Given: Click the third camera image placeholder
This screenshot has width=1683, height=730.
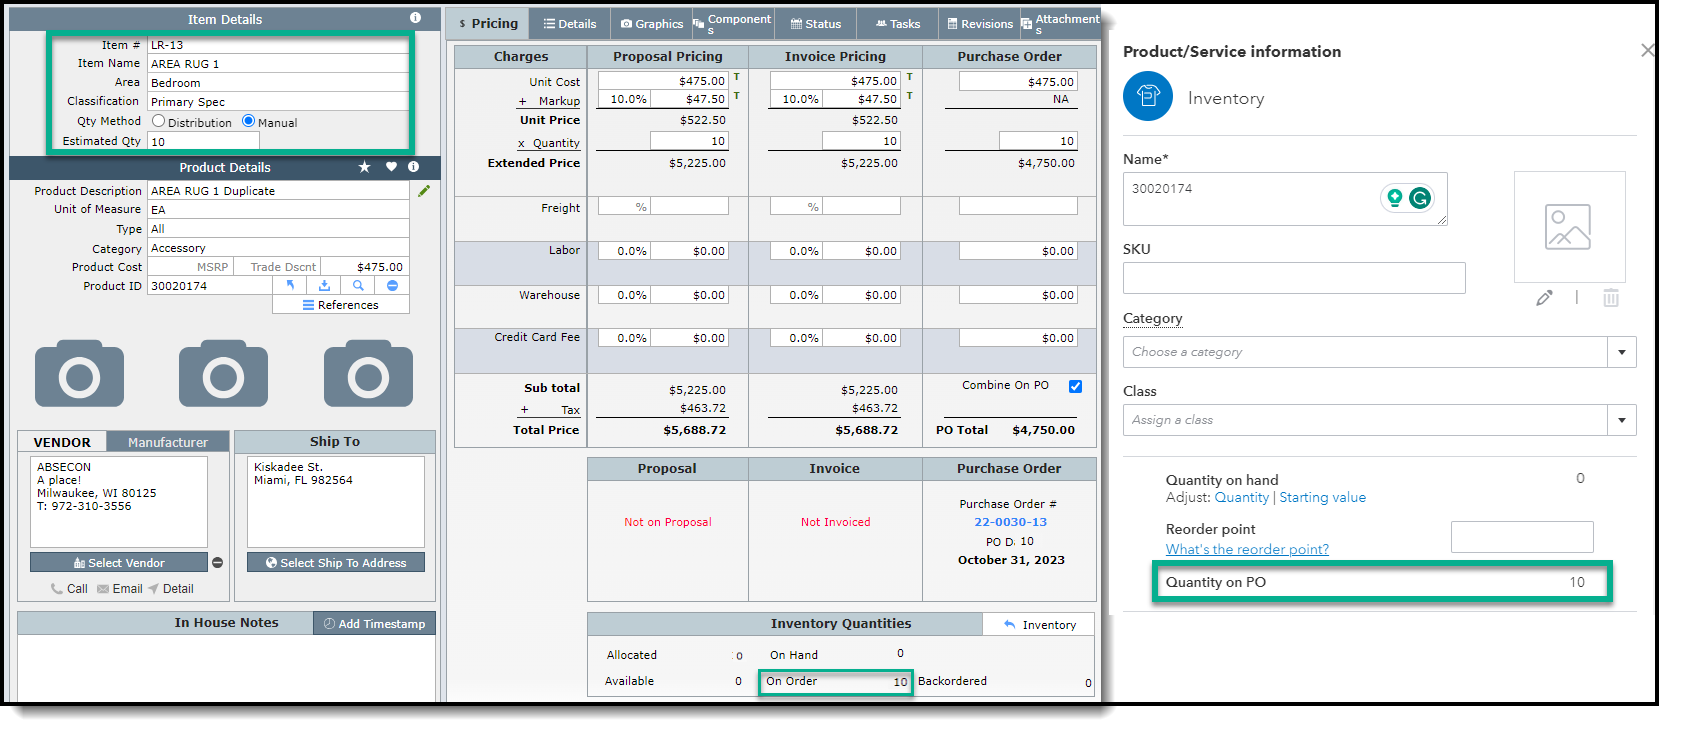Looking at the screenshot, I should click(368, 374).
